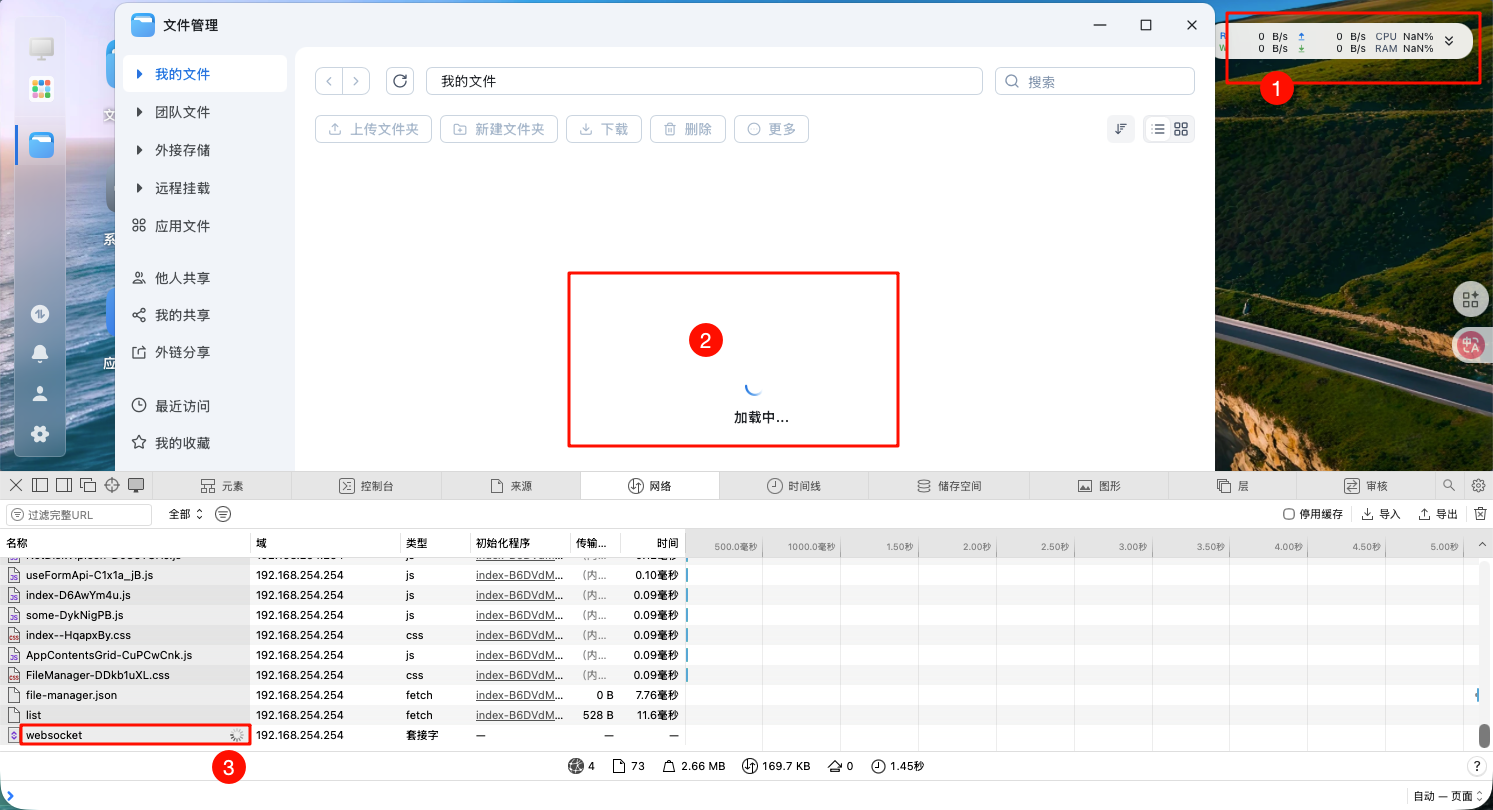Click the refresh button beside the path bar

pyautogui.click(x=400, y=81)
